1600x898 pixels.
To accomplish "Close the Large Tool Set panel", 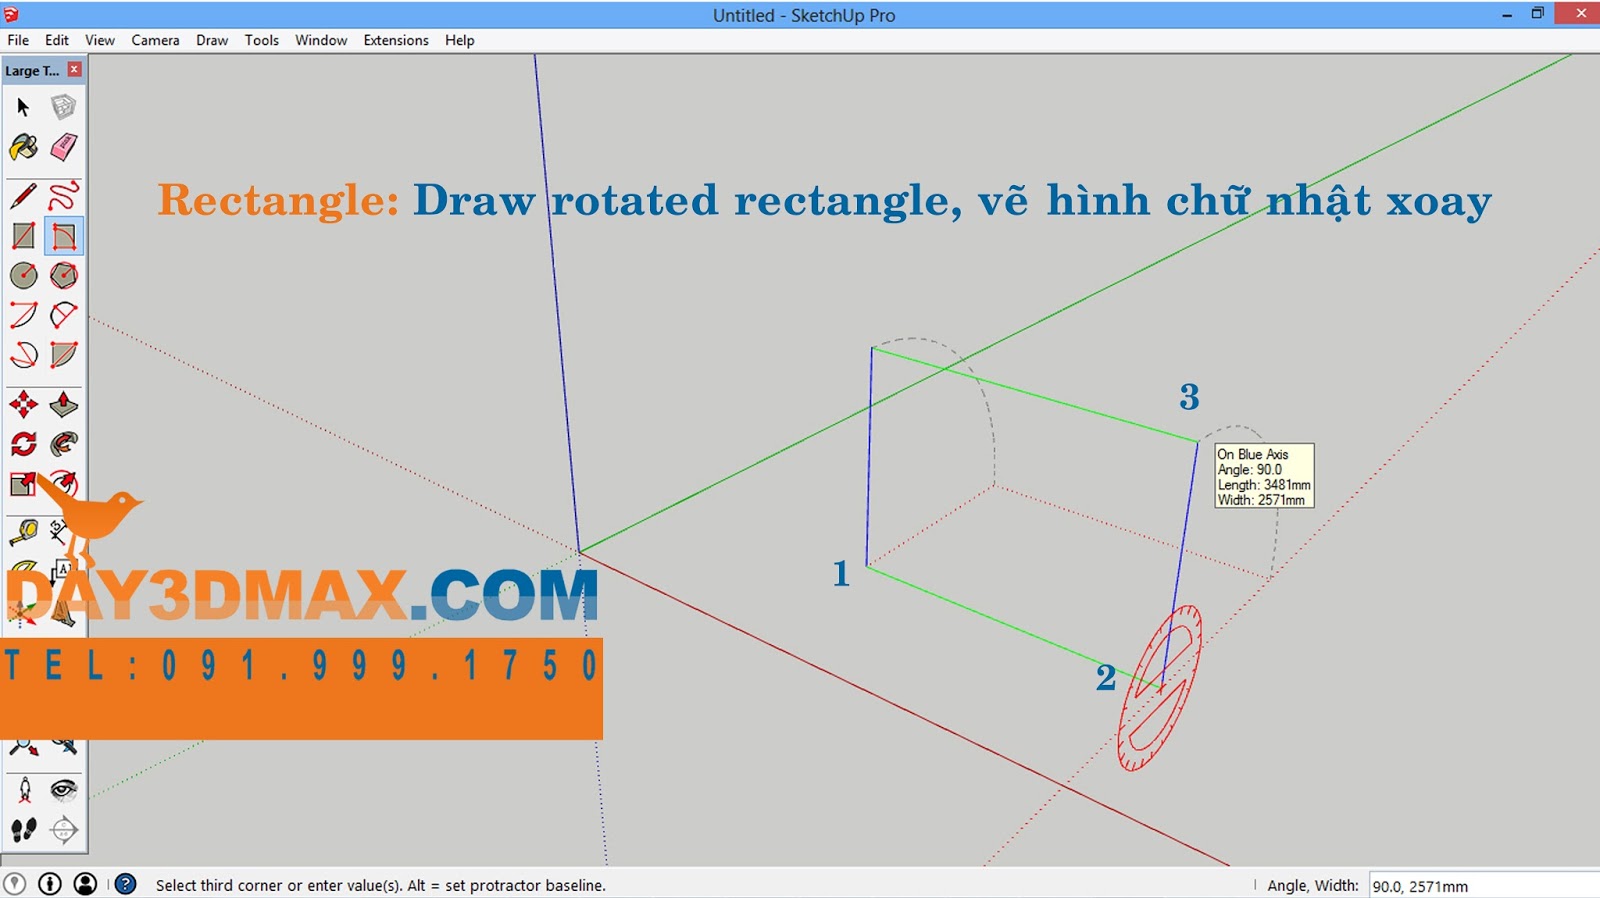I will pos(75,70).
